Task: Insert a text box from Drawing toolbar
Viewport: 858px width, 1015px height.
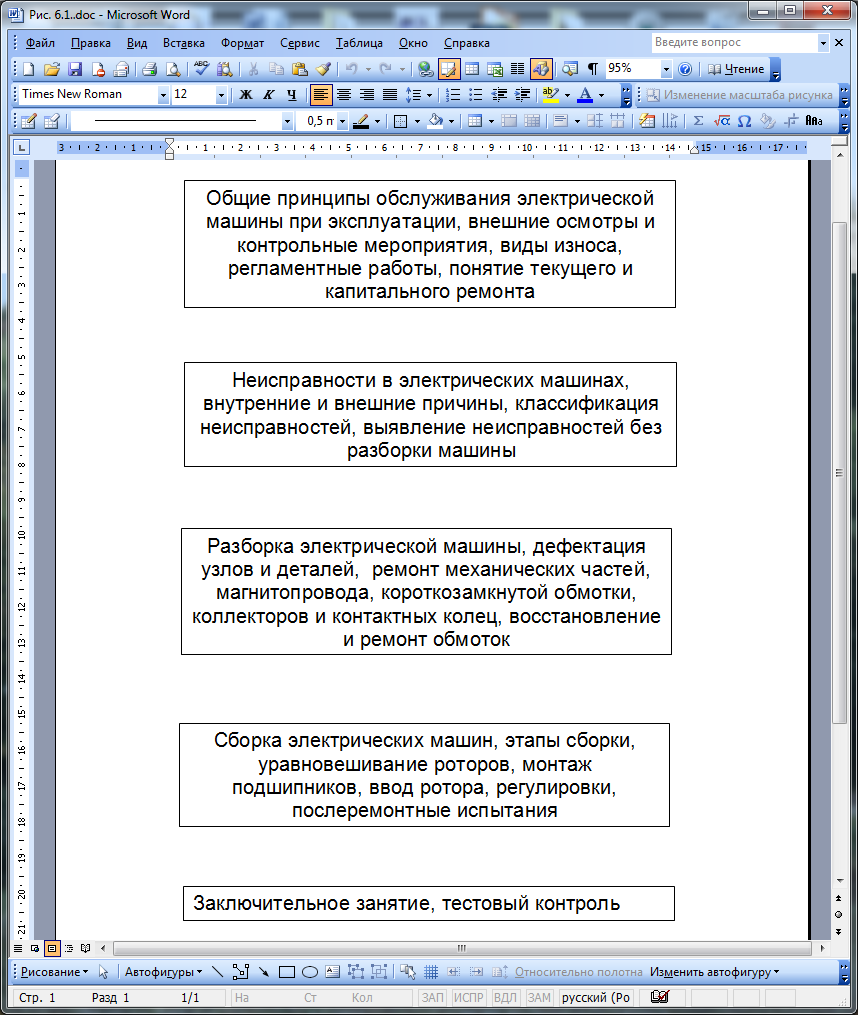Action: pyautogui.click(x=333, y=972)
